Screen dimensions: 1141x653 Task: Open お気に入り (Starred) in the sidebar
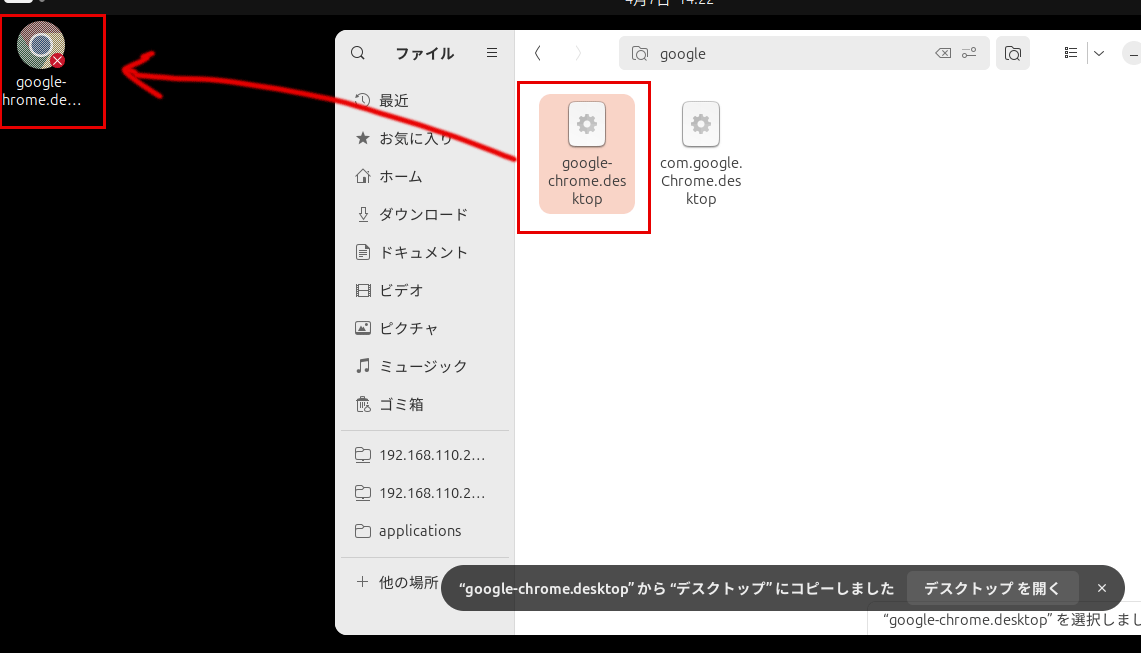(415, 139)
